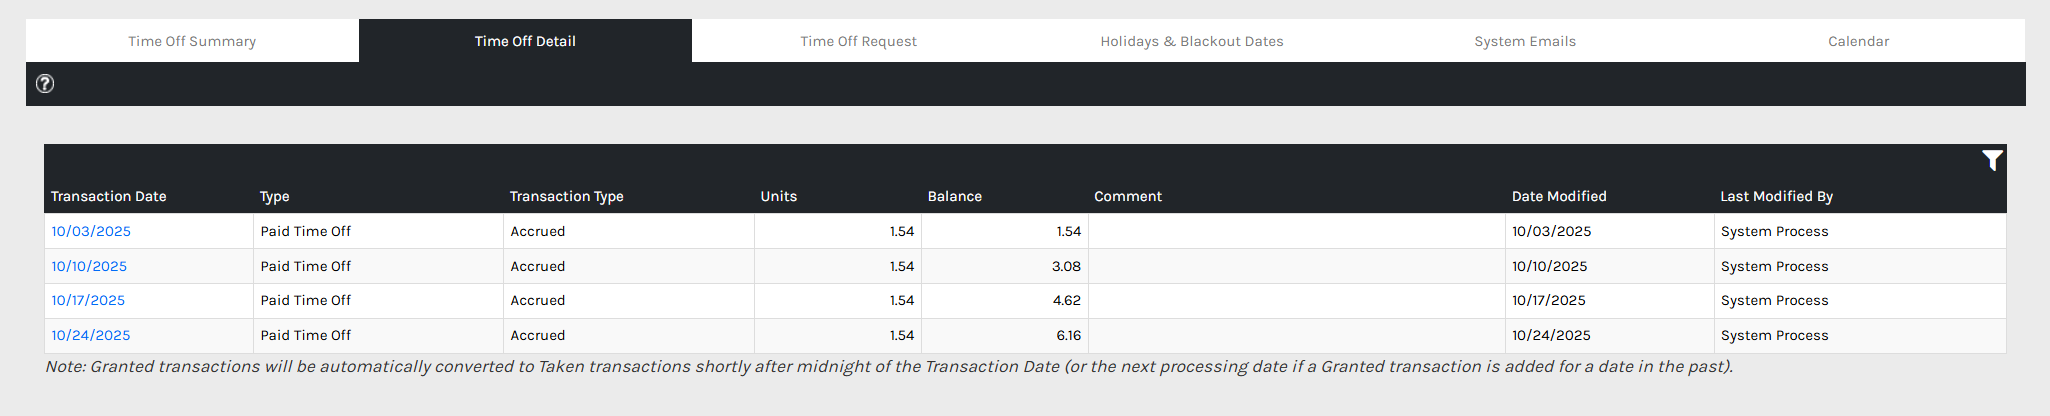Screen dimensions: 2050x416
Task: Select the Time Off Detail tab
Action: pyautogui.click(x=525, y=41)
